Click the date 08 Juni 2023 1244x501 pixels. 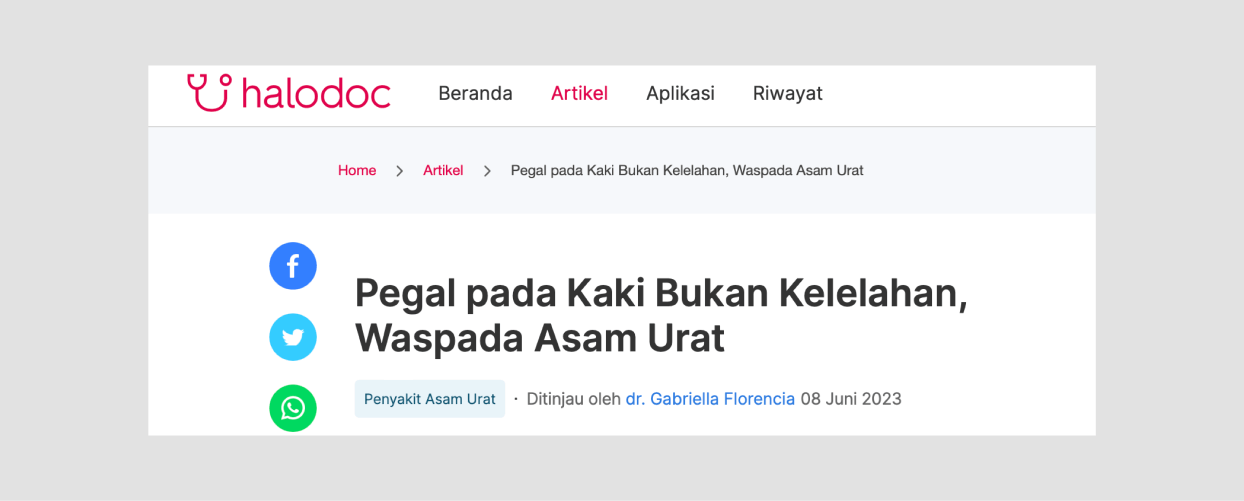(851, 399)
